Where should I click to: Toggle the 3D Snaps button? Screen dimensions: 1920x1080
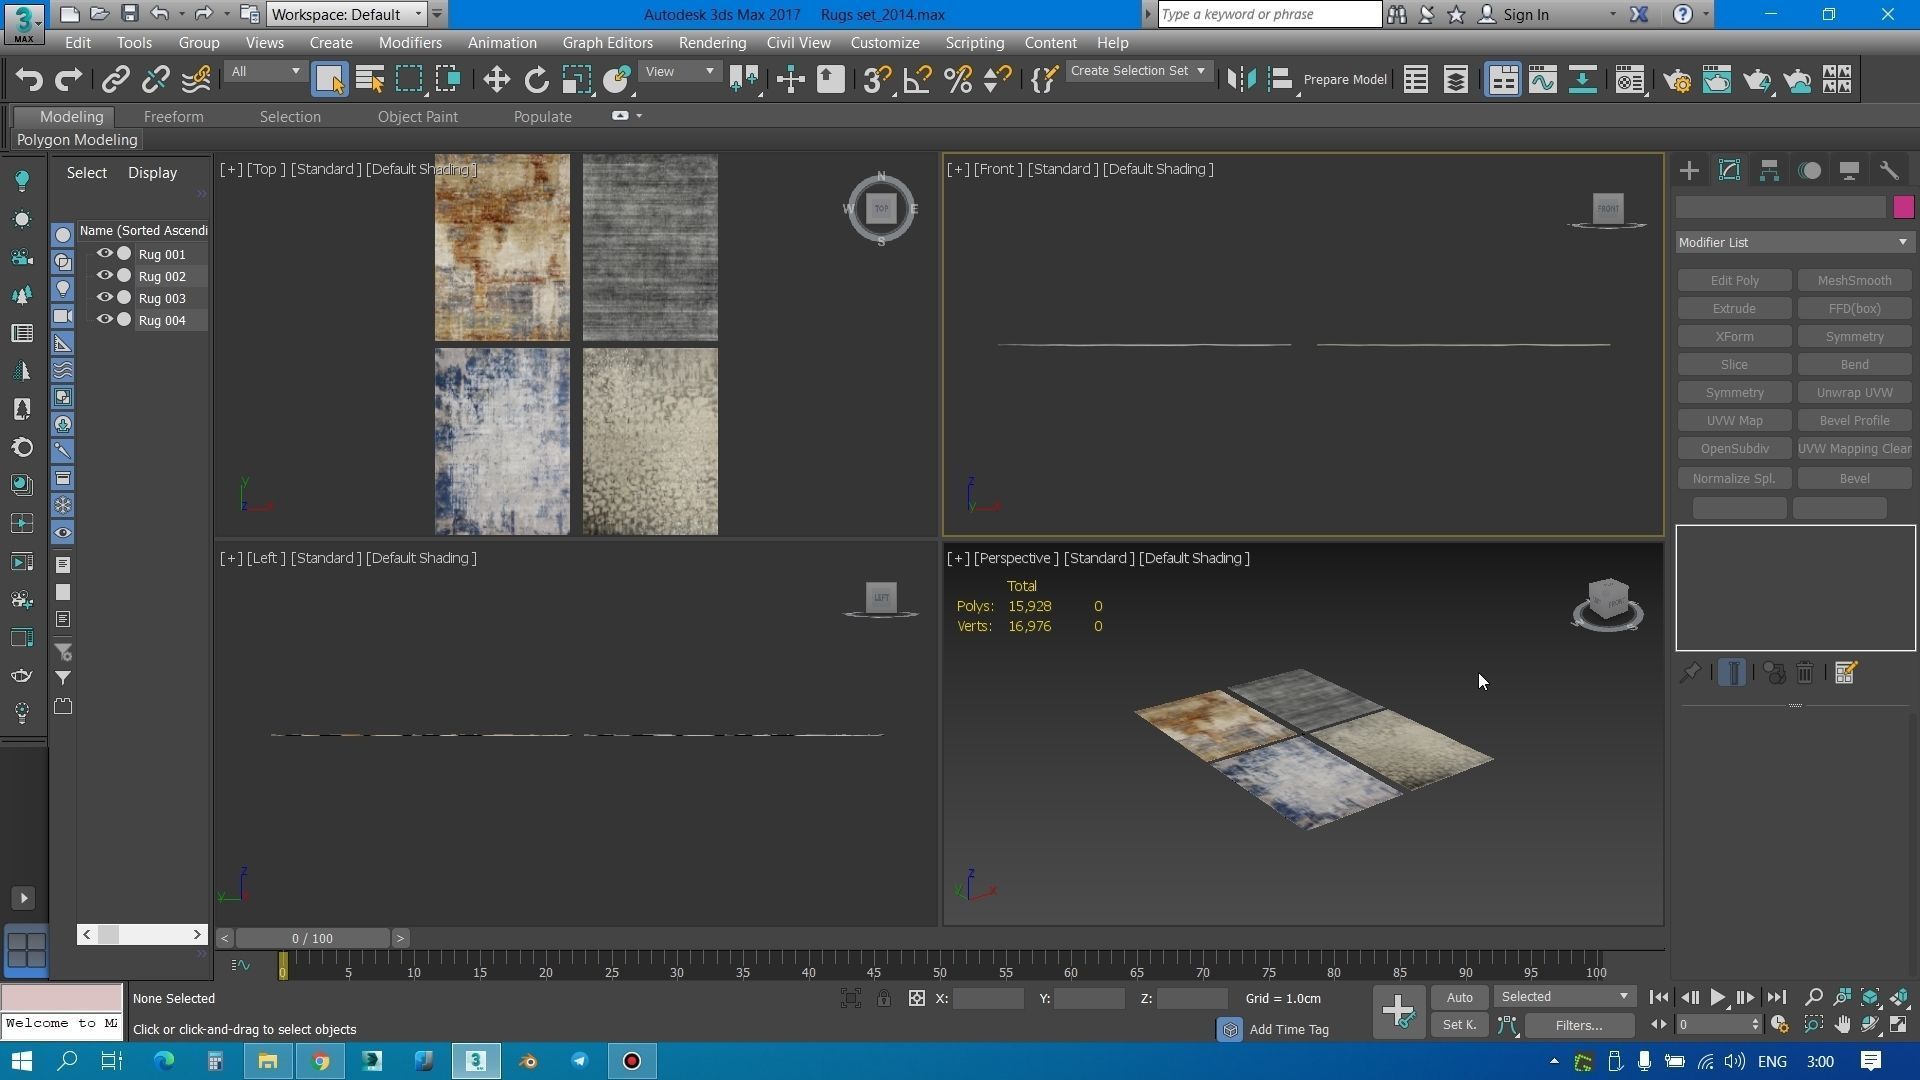pos(877,80)
